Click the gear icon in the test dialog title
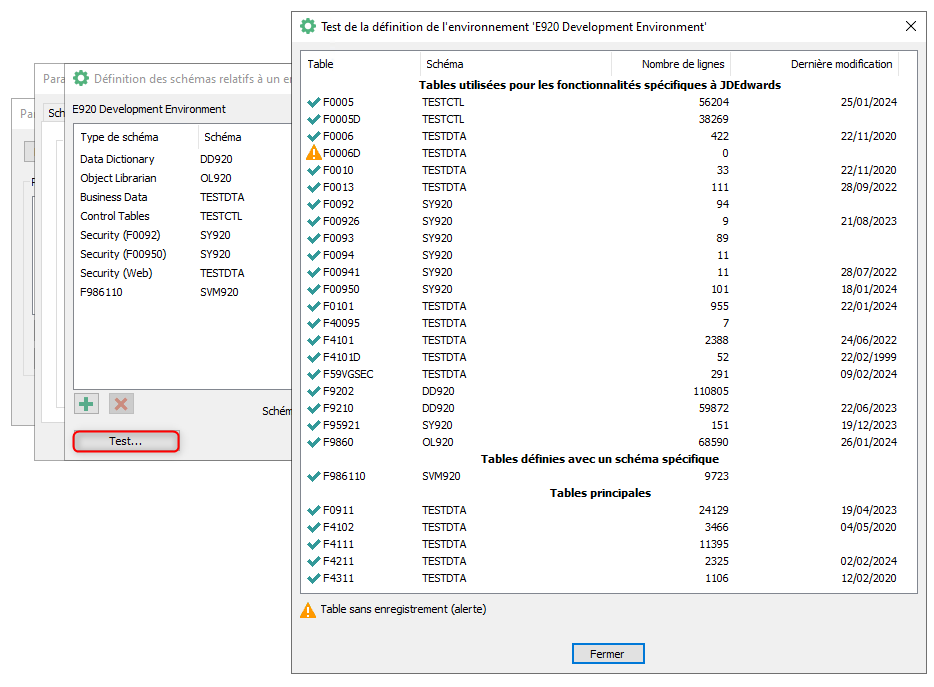The height and width of the screenshot is (687, 934). pos(308,26)
